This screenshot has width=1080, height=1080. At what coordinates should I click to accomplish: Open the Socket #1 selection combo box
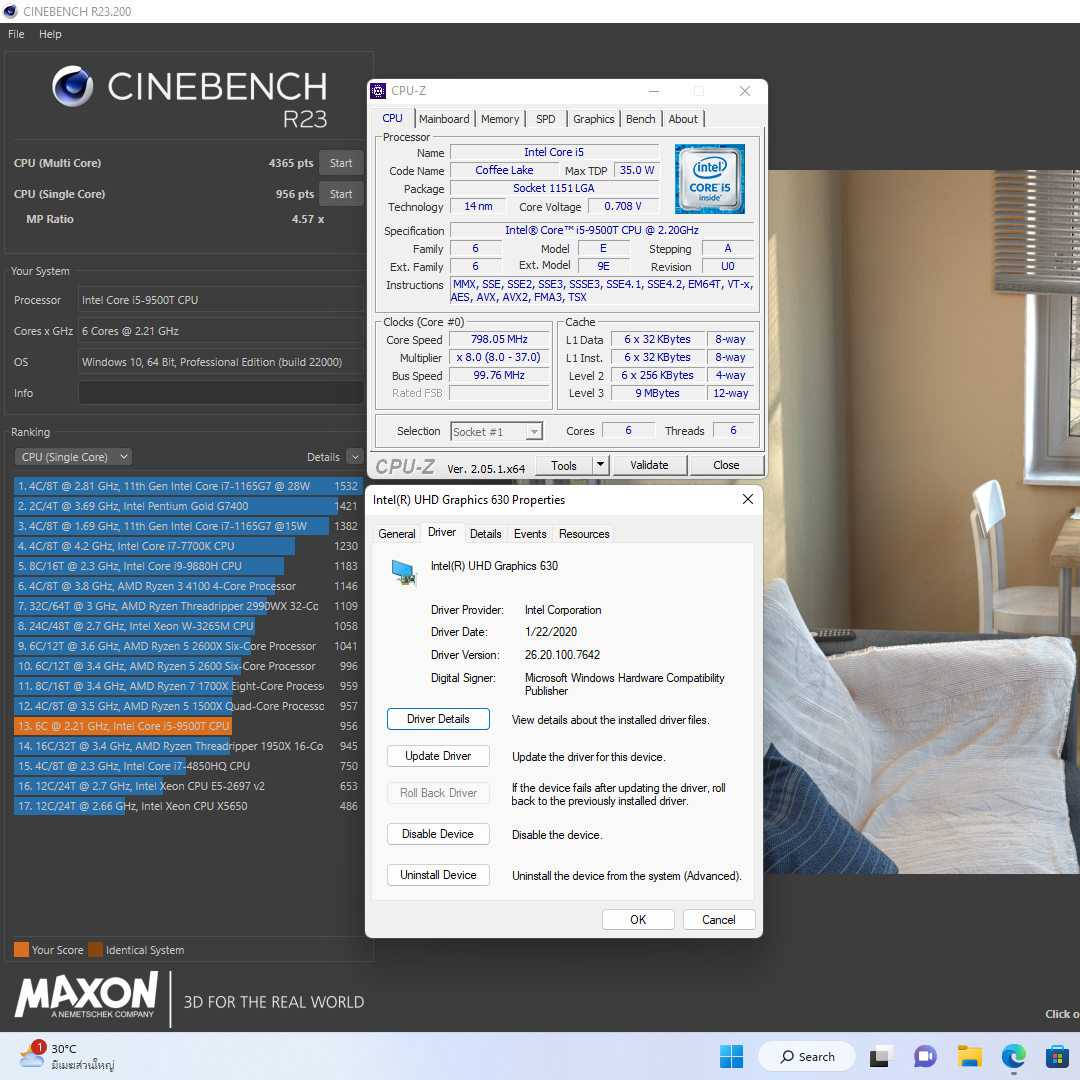(x=496, y=432)
